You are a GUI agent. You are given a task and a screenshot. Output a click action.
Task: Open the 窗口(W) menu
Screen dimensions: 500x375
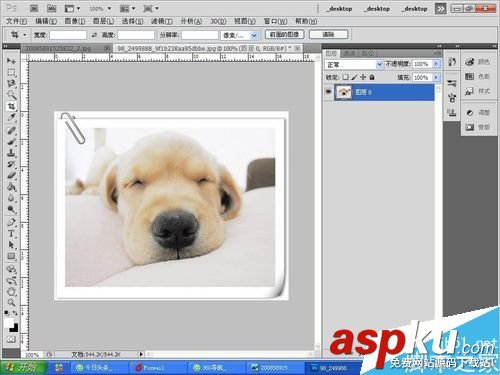tap(275, 21)
